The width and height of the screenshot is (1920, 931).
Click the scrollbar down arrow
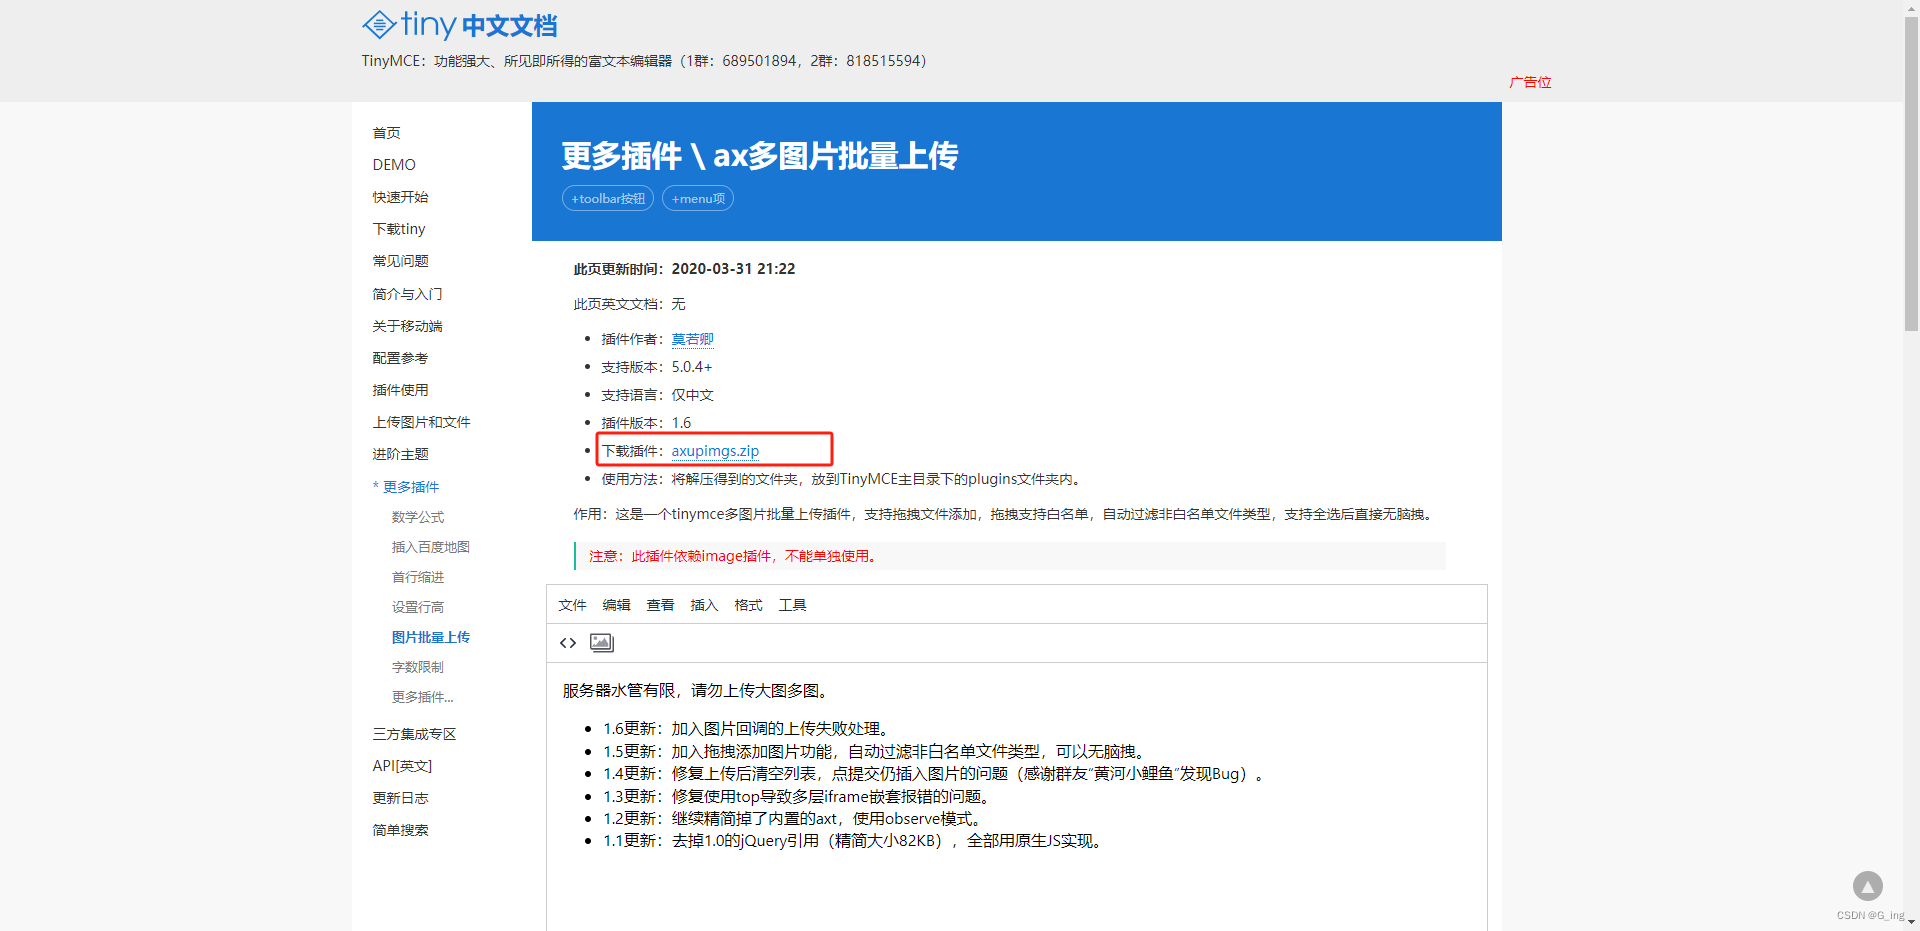(1911, 923)
